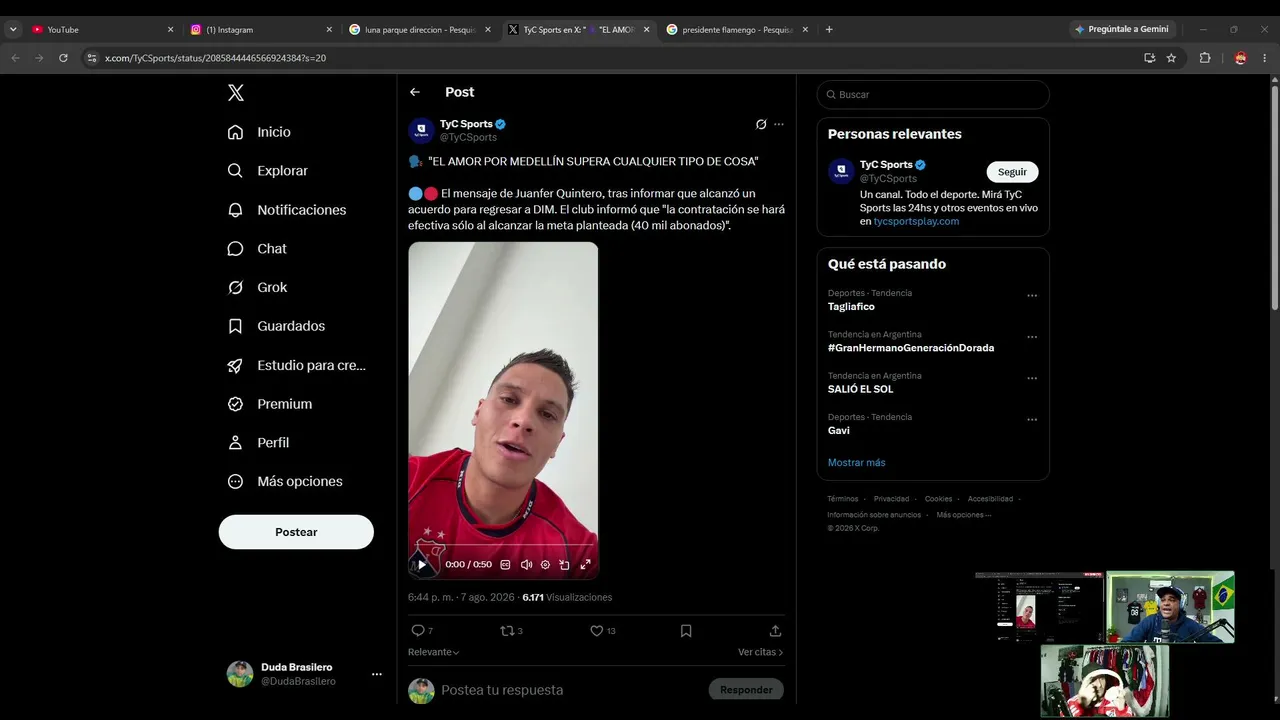Mute the video volume
Image resolution: width=1280 pixels, height=720 pixels.
point(526,564)
